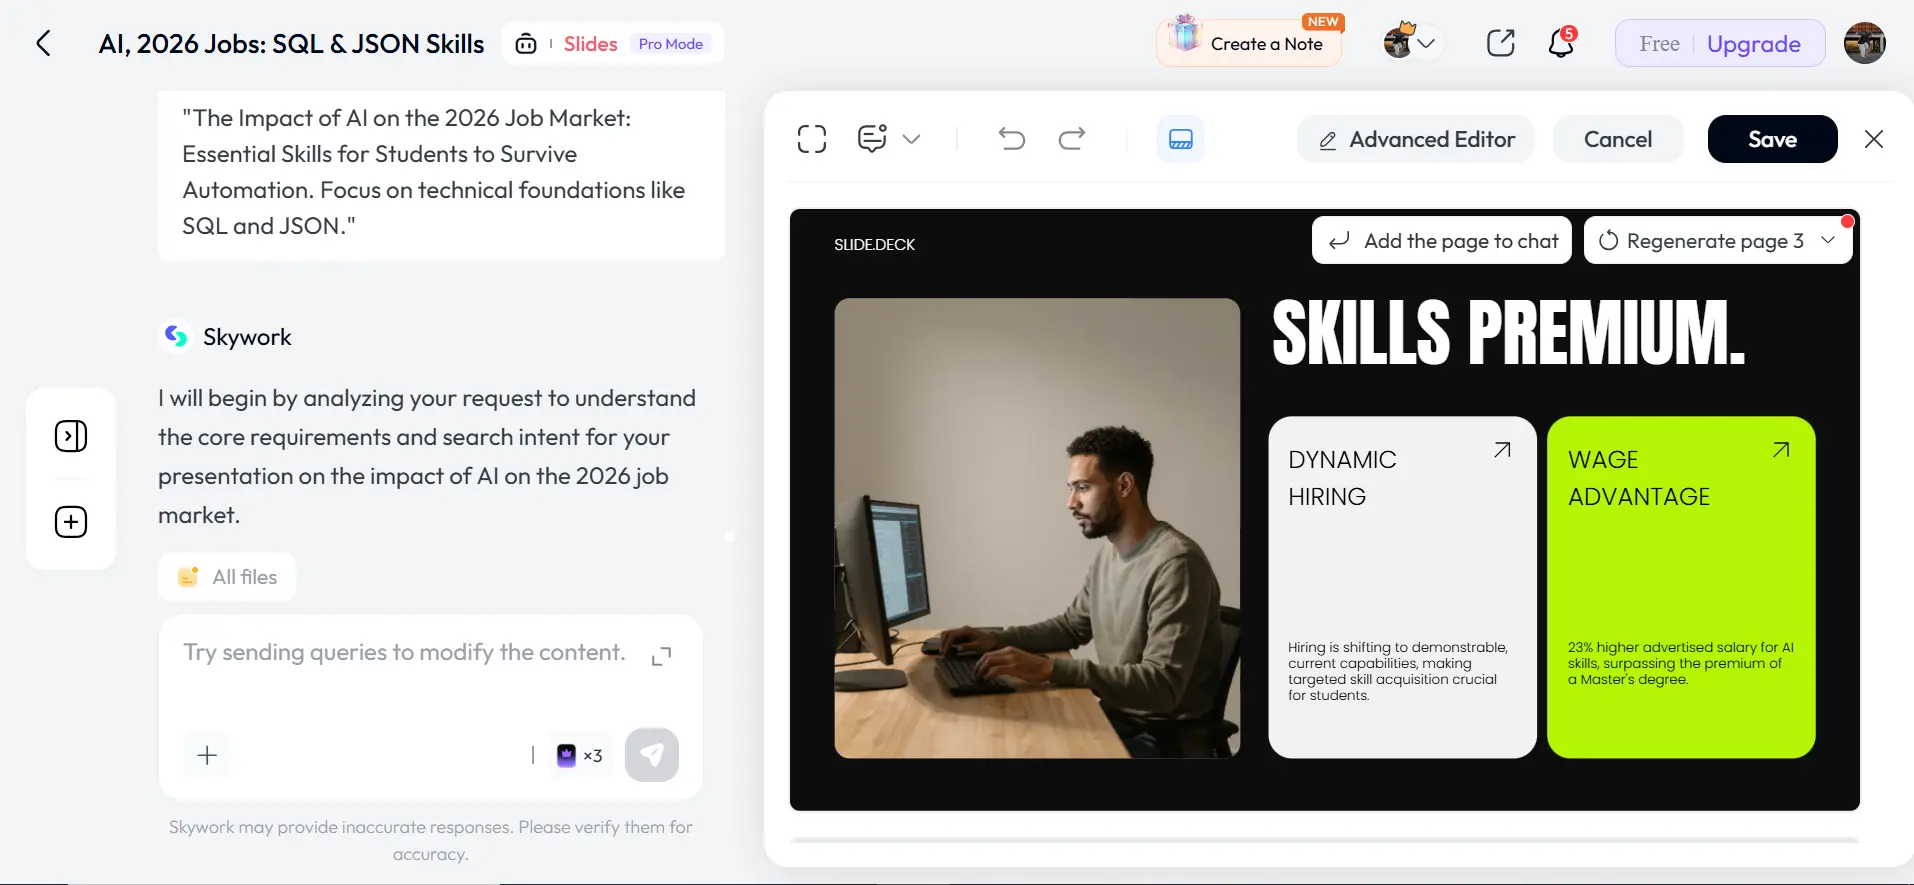The image size is (1914, 885).
Task: Click the SLIDE.DECK label on slide
Action: point(874,245)
